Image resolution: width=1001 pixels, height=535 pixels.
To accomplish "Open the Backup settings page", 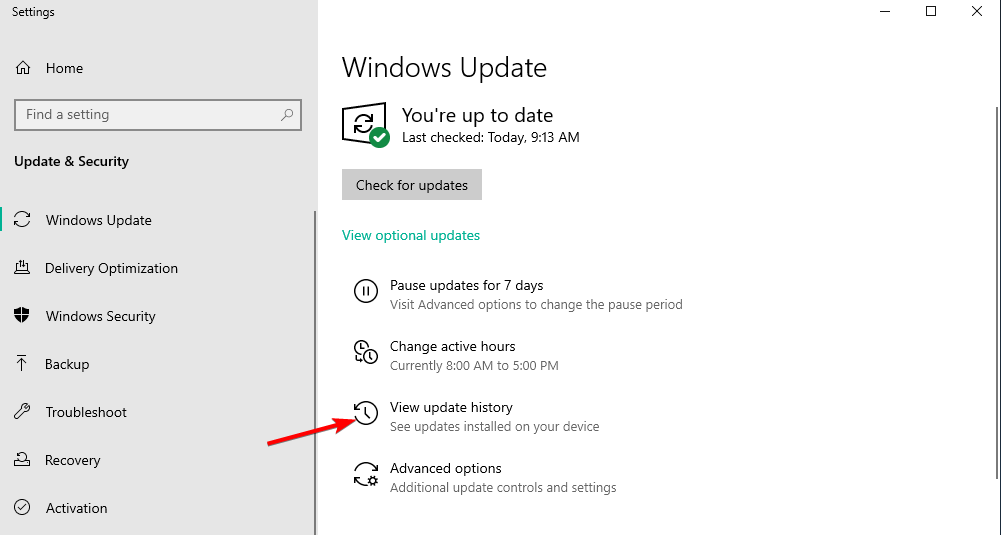I will pos(67,364).
